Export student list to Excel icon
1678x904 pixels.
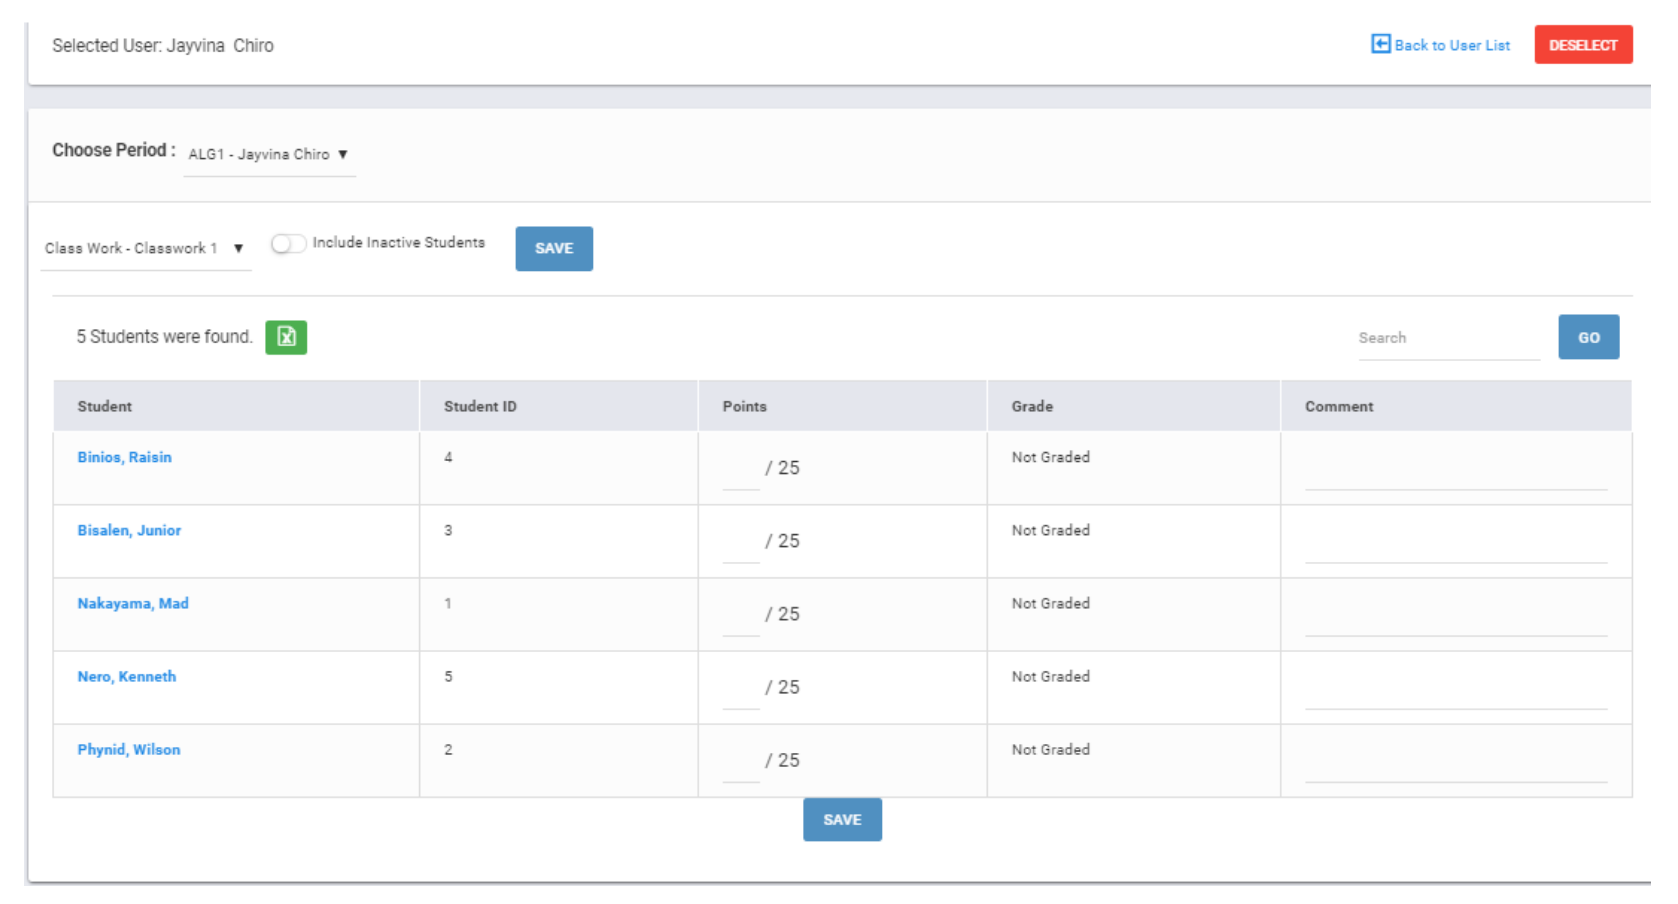point(286,337)
